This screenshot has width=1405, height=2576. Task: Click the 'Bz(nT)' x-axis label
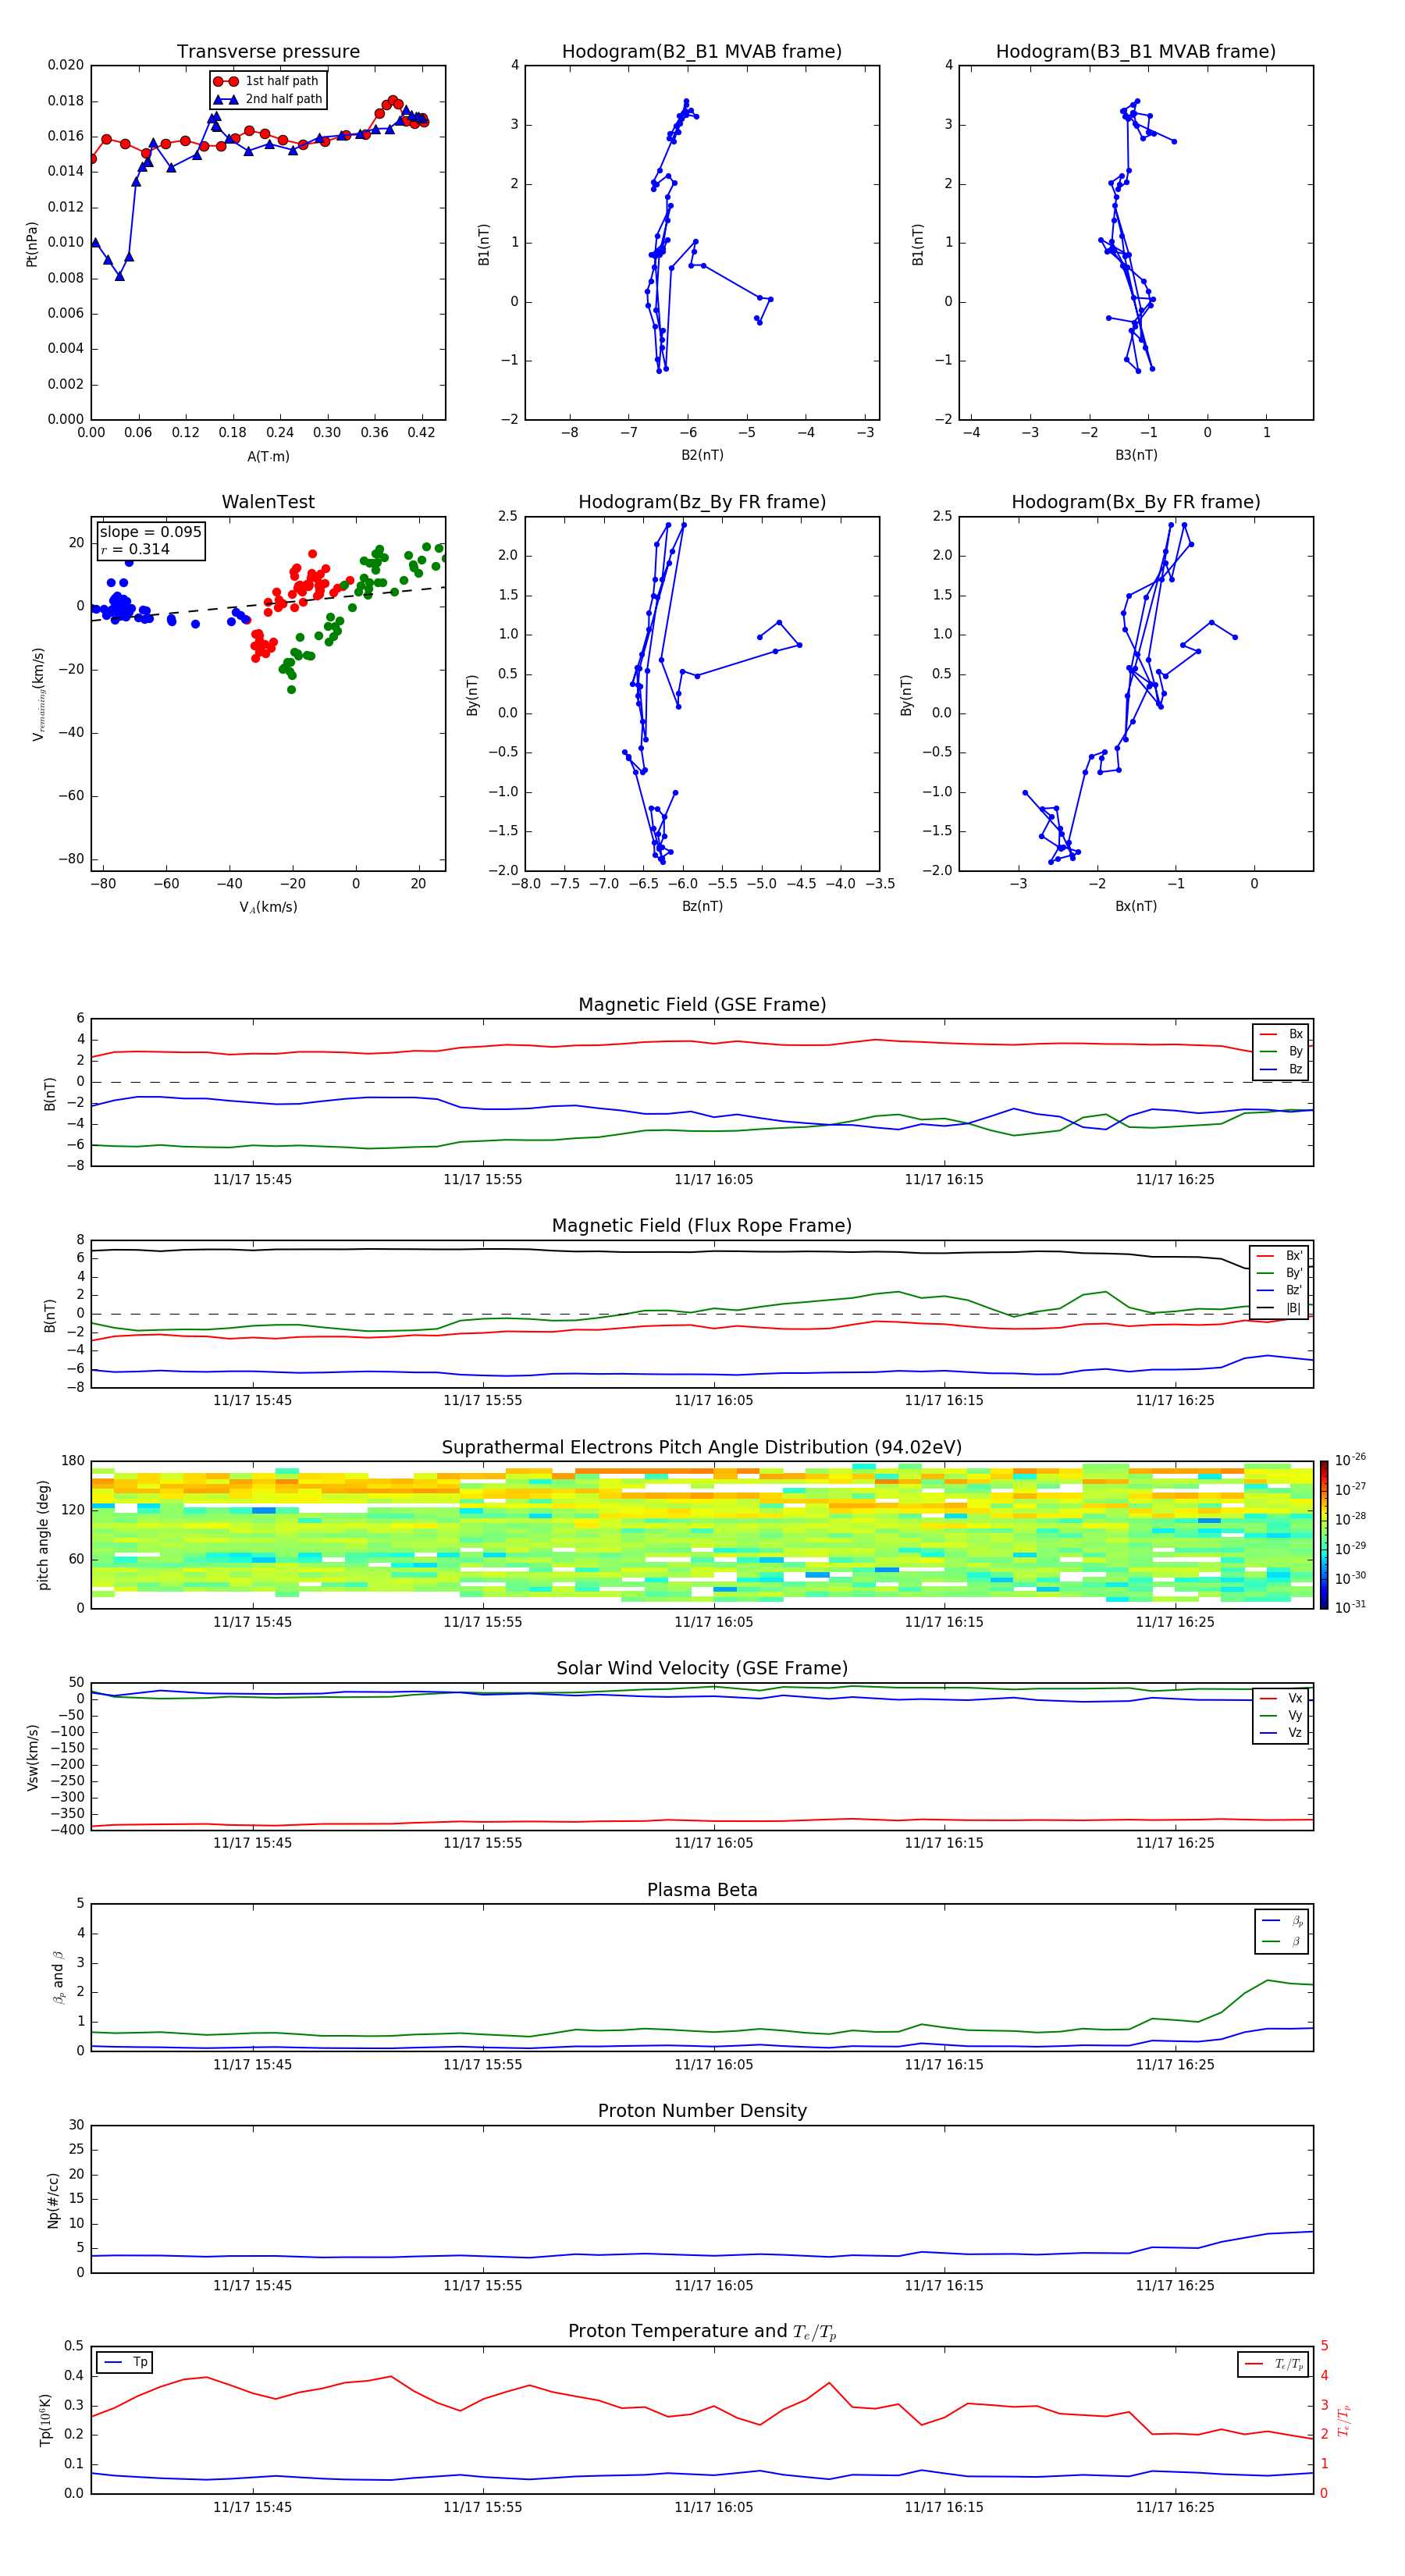pyautogui.click(x=702, y=906)
